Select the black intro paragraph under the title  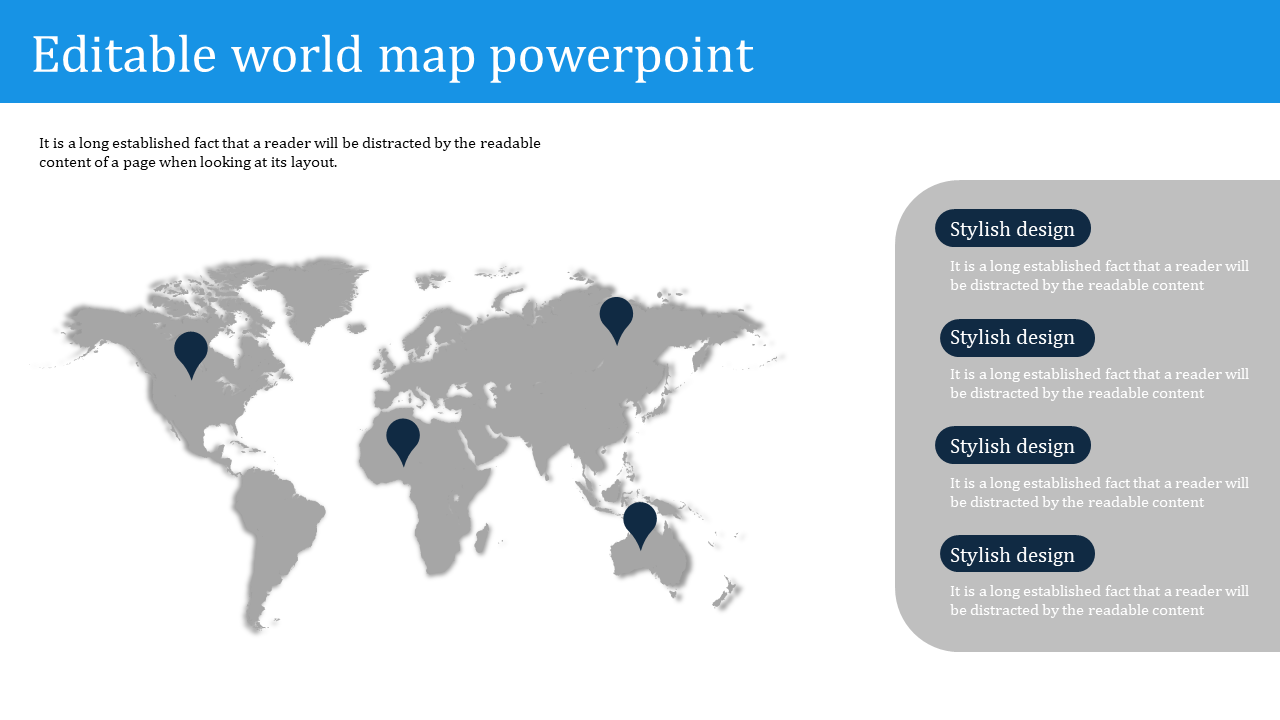tap(290, 152)
